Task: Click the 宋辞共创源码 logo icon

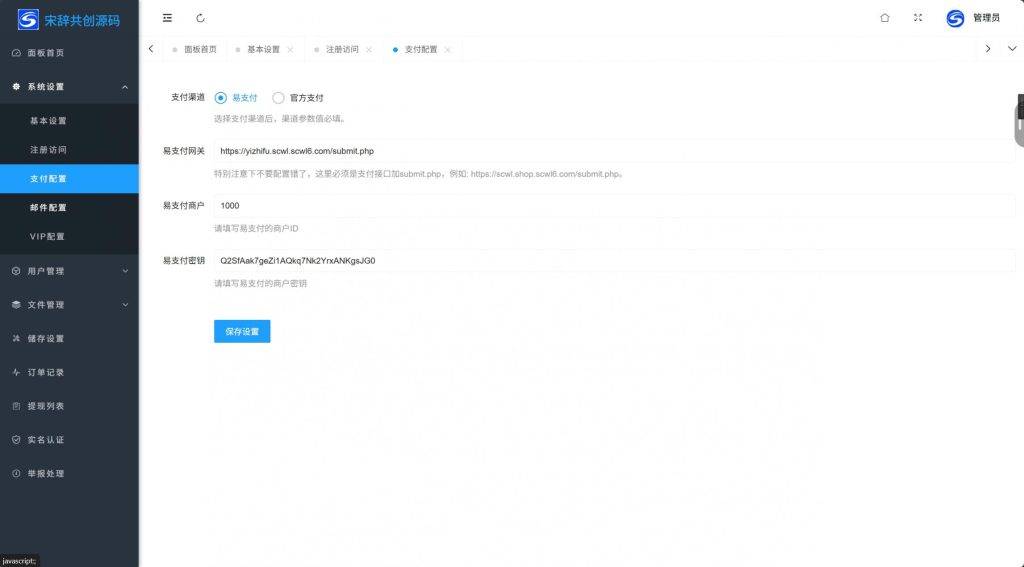Action: coord(28,20)
